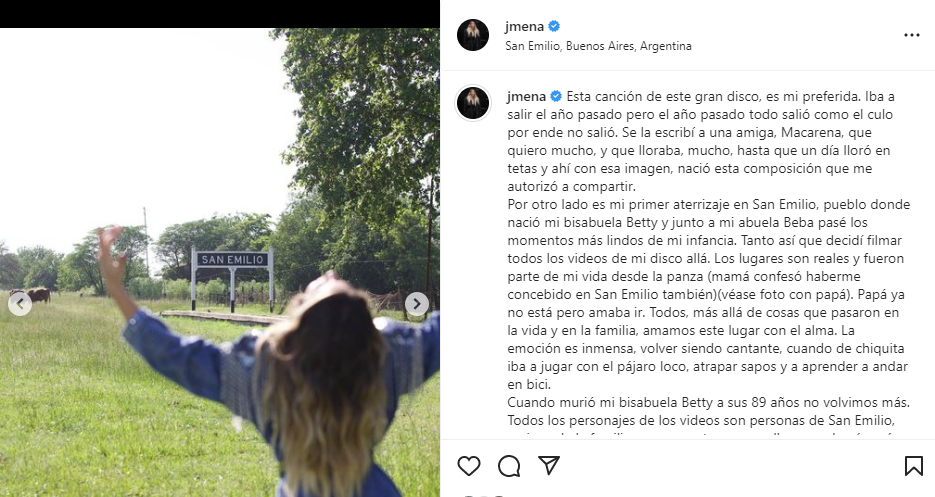935x497 pixels.
Task: Like the post with the heart icon
Action: click(x=469, y=466)
